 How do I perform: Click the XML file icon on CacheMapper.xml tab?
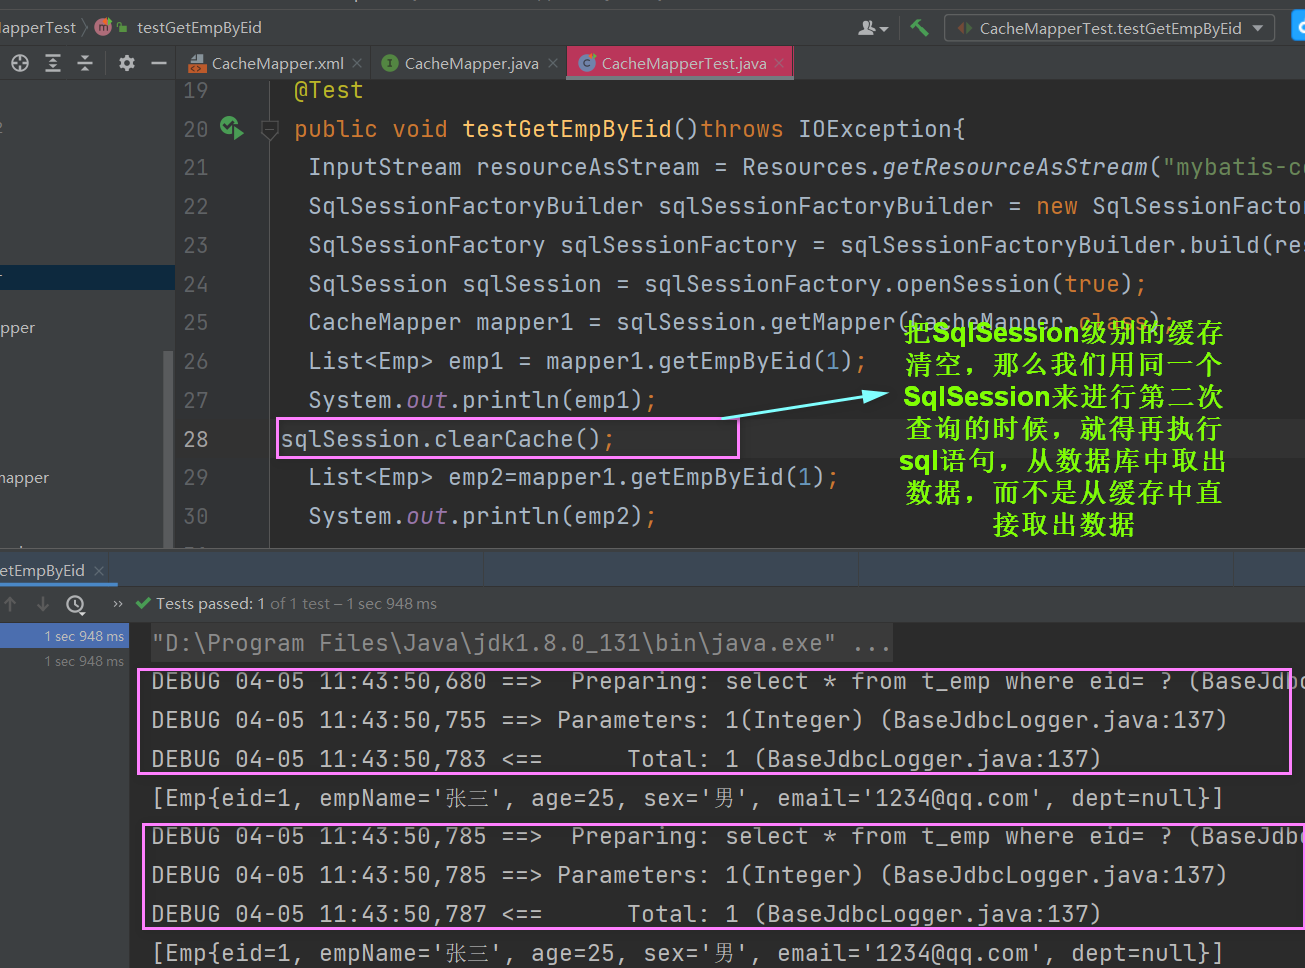198,63
